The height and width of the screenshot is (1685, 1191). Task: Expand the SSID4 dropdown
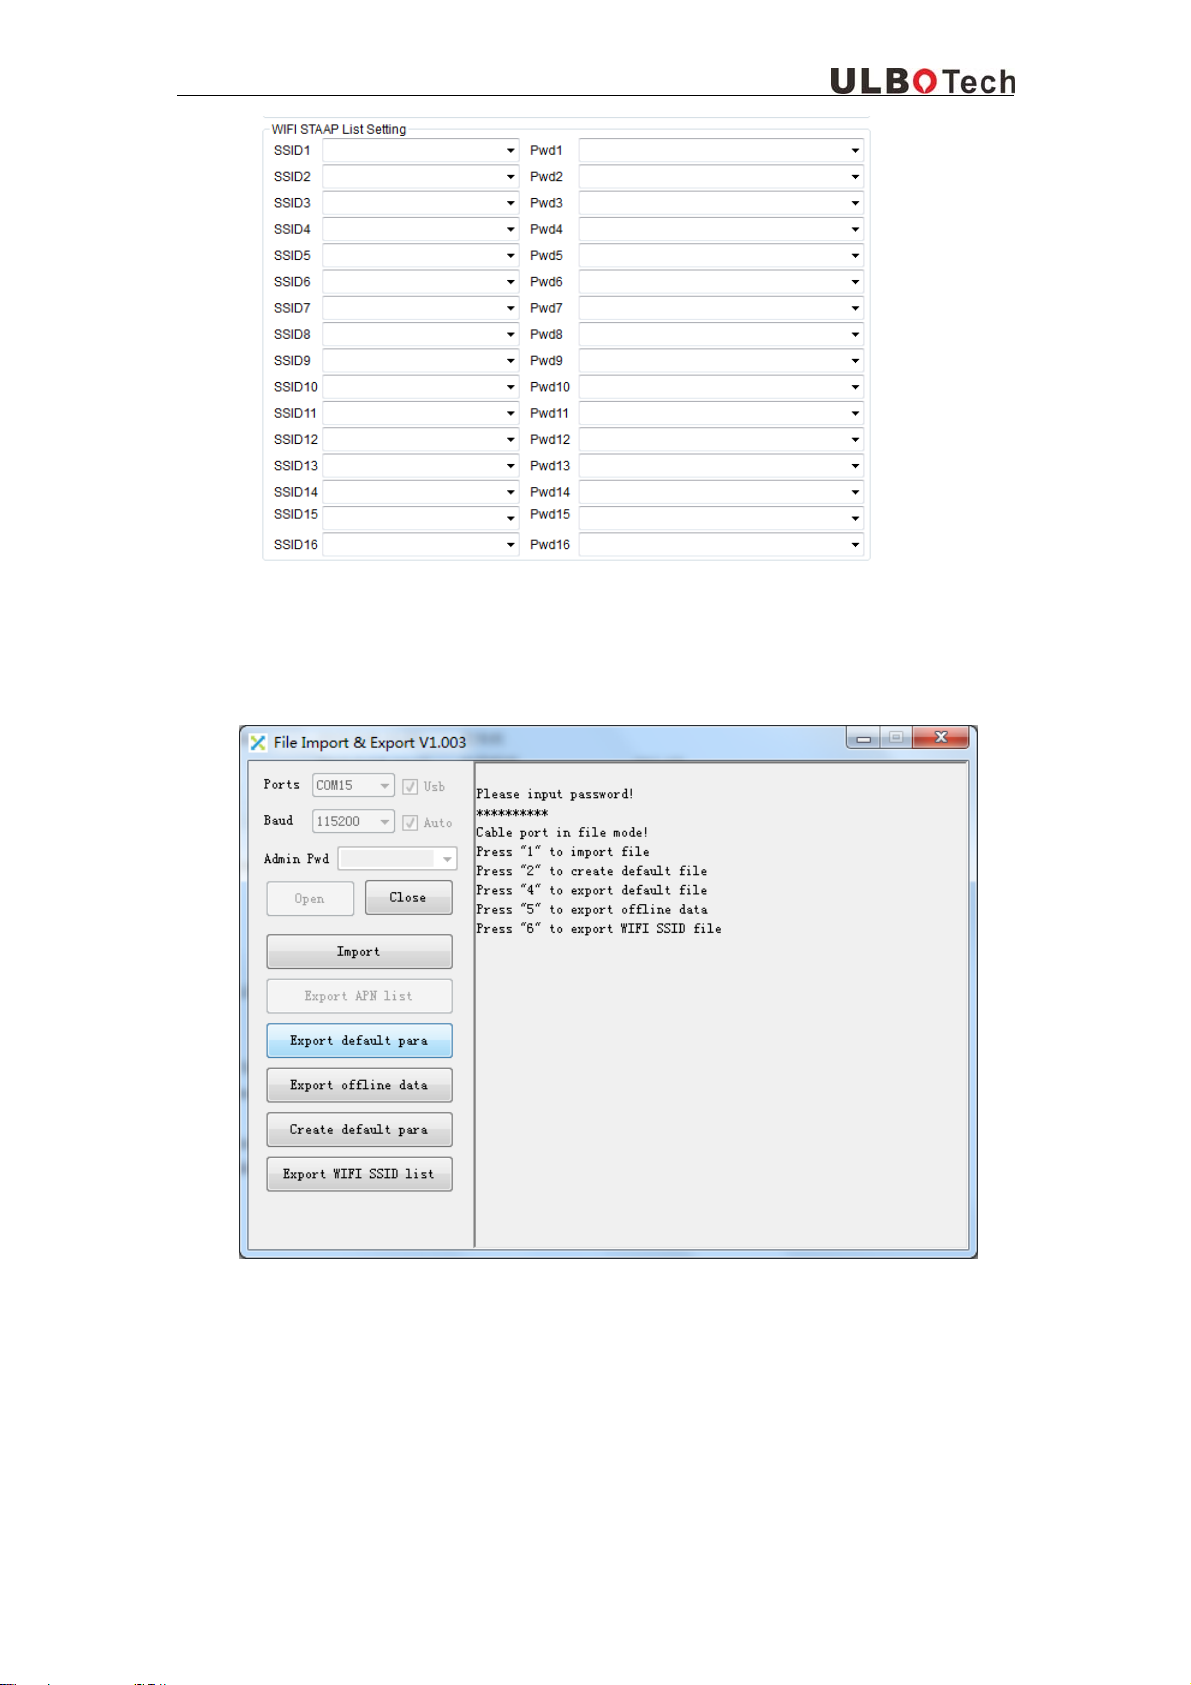pyautogui.click(x=510, y=230)
